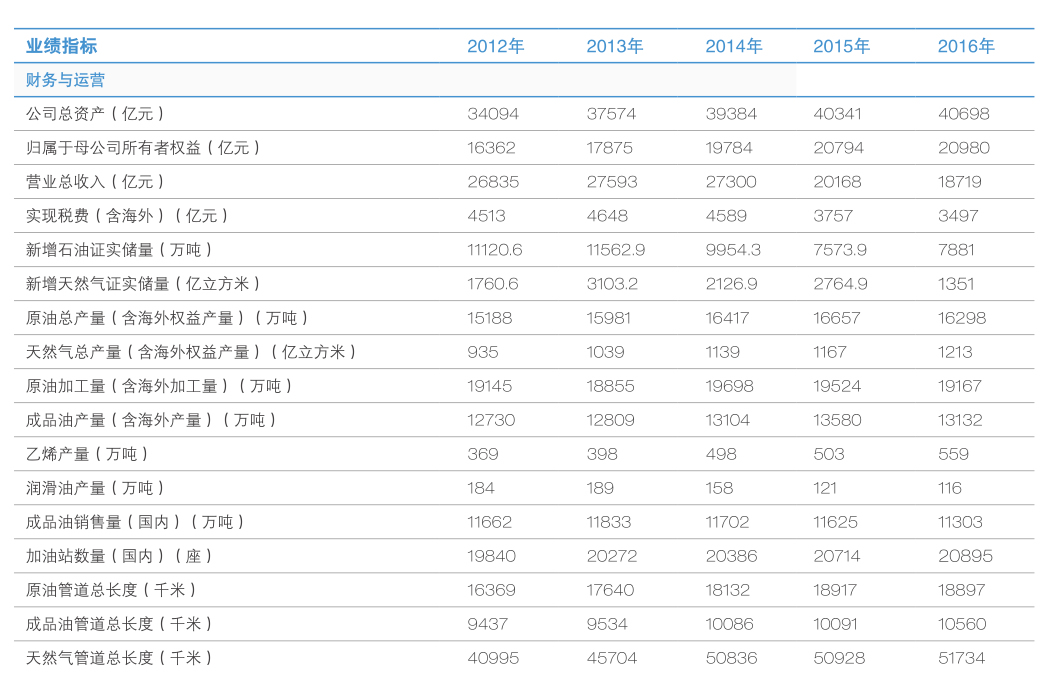Select the 润滑油产量（万吨）row label
The width and height of the screenshot is (1061, 674).
95,488
